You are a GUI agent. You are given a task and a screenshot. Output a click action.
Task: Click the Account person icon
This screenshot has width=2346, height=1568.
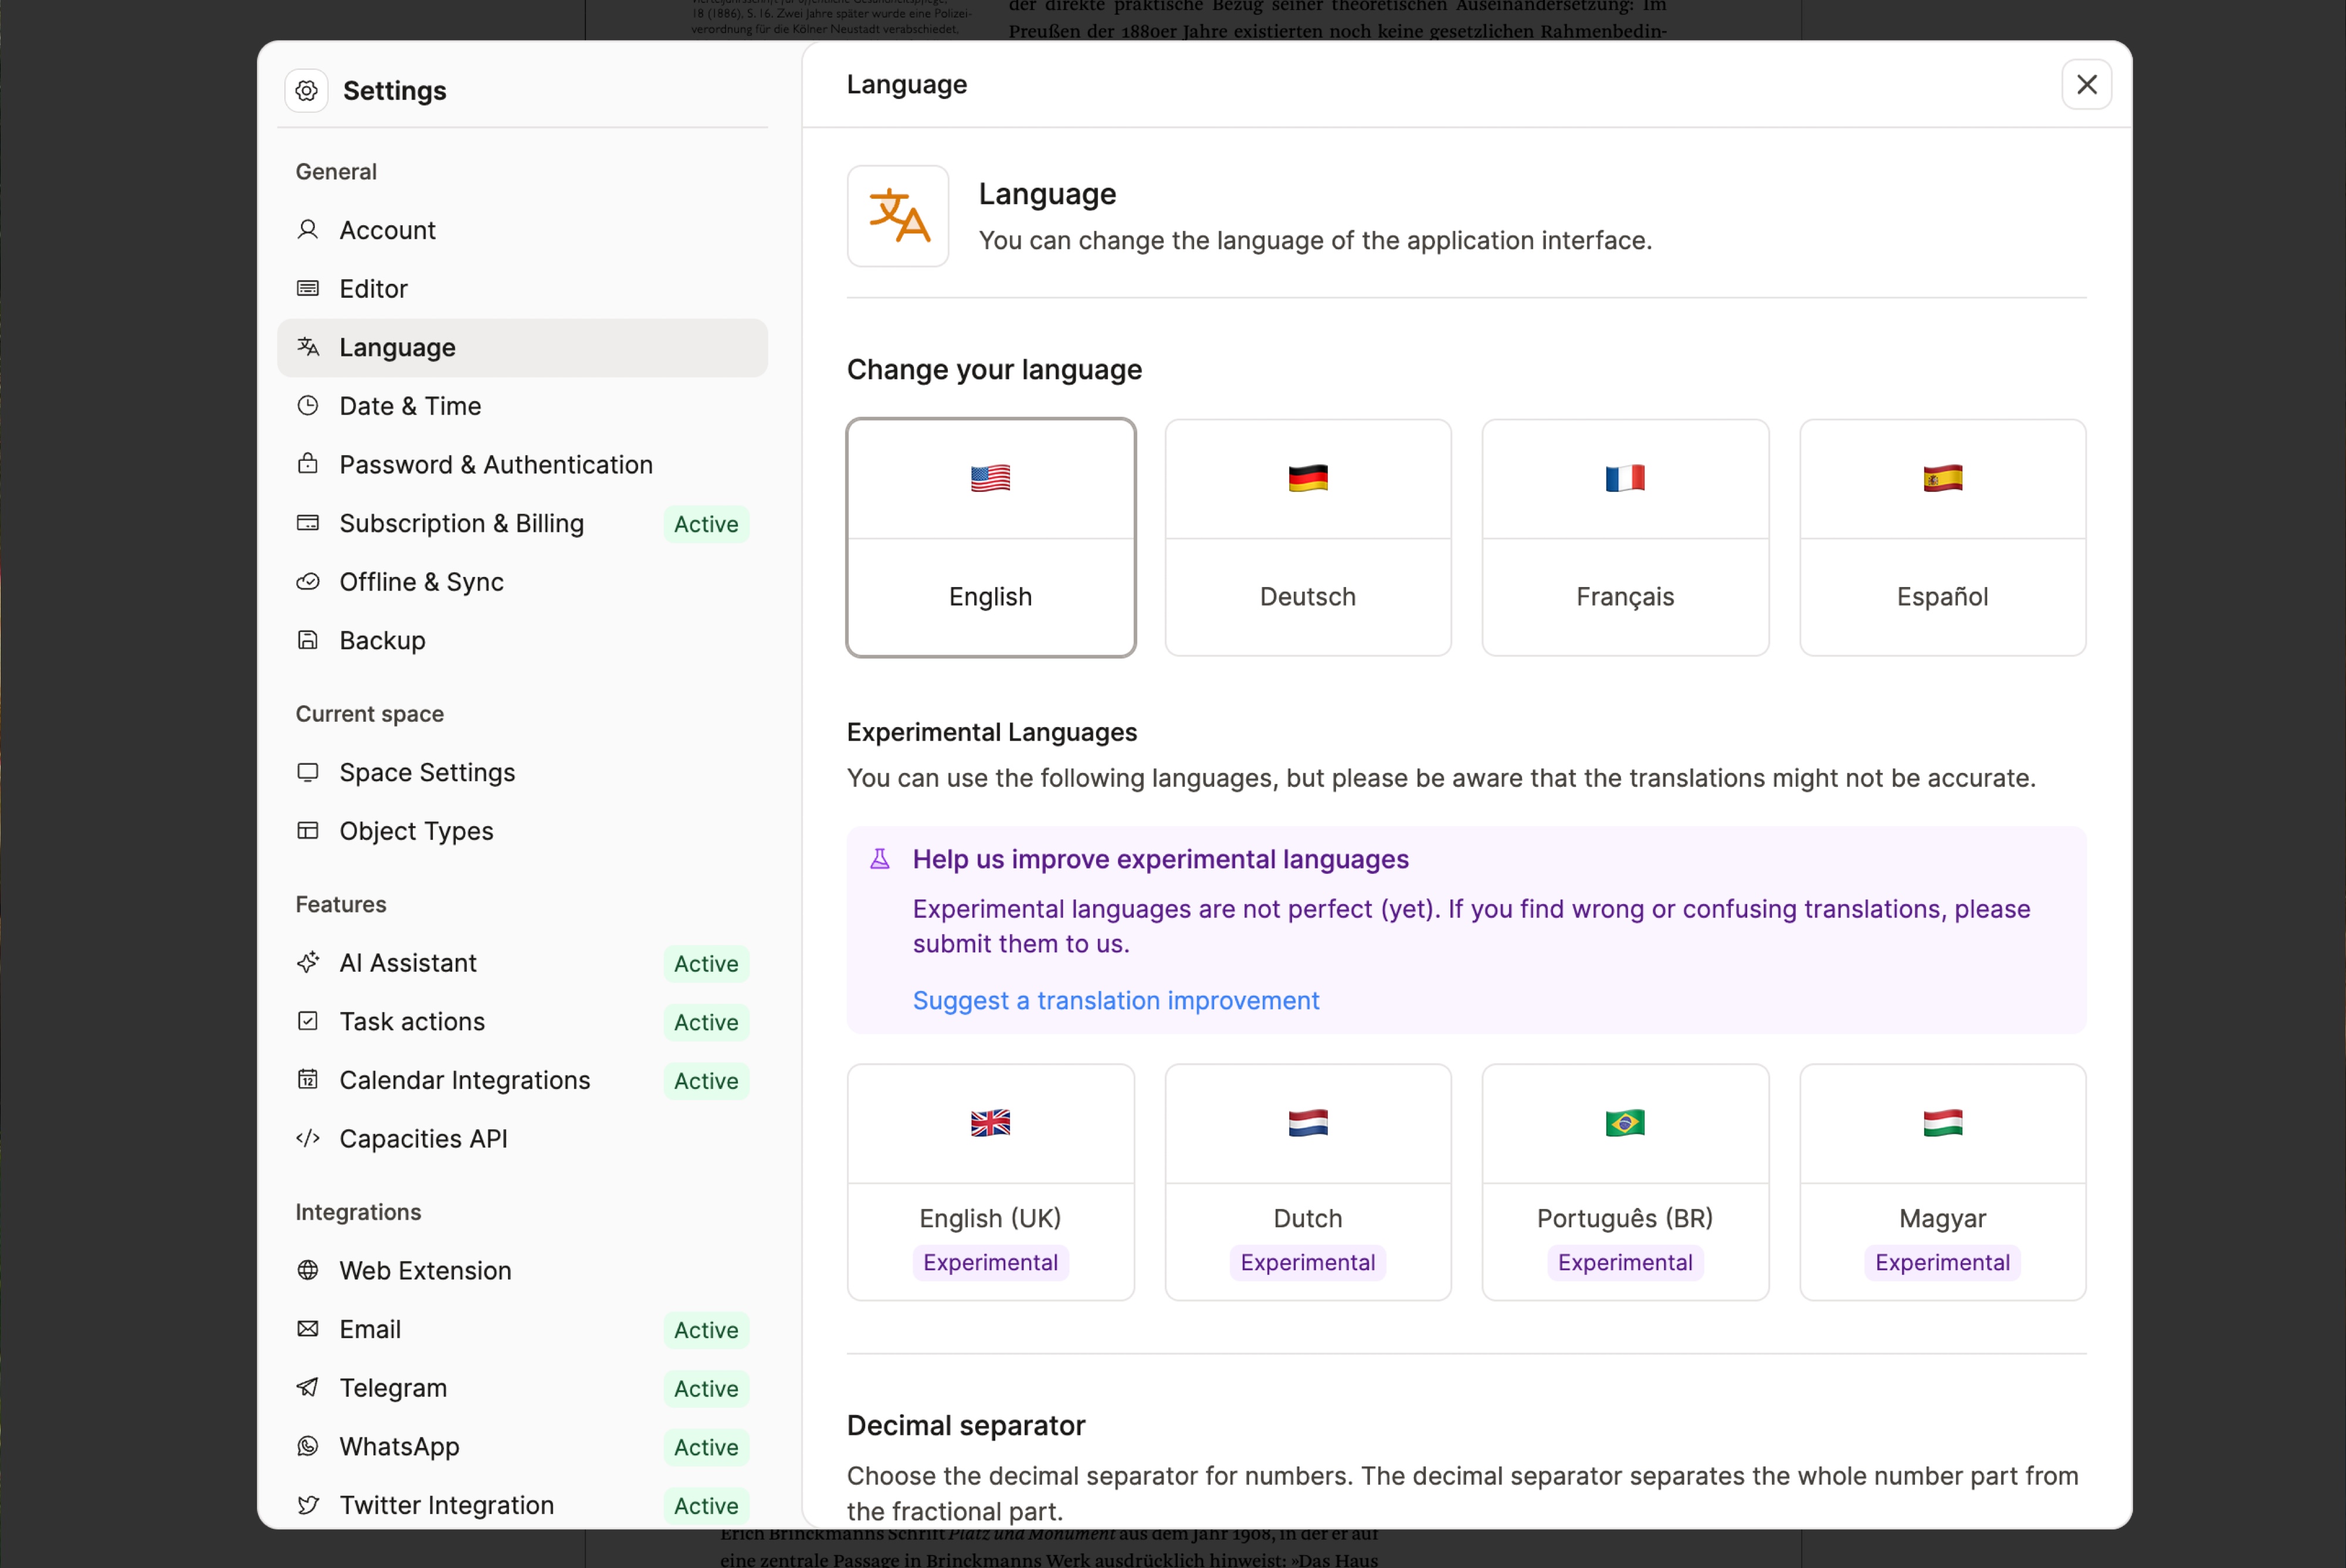308,230
